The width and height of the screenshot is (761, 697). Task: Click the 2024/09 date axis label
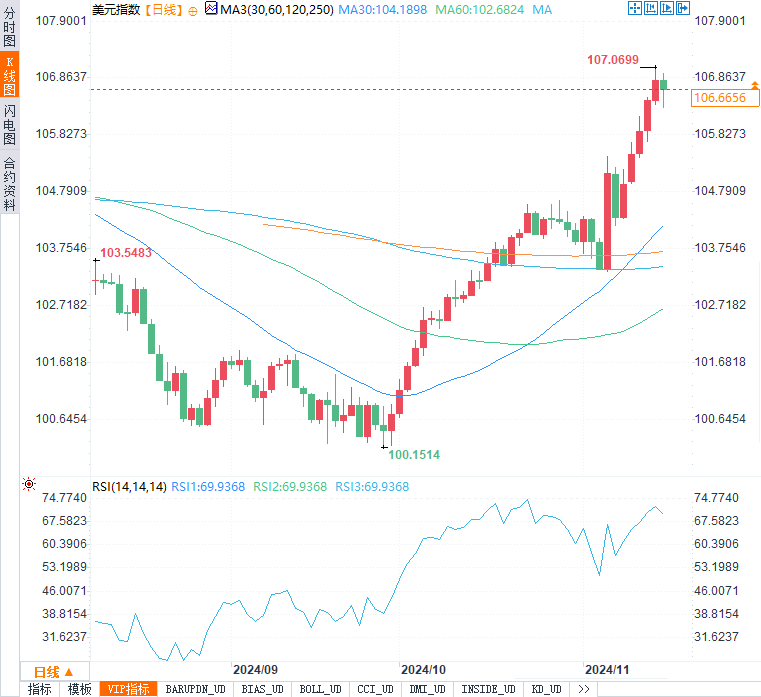click(255, 670)
